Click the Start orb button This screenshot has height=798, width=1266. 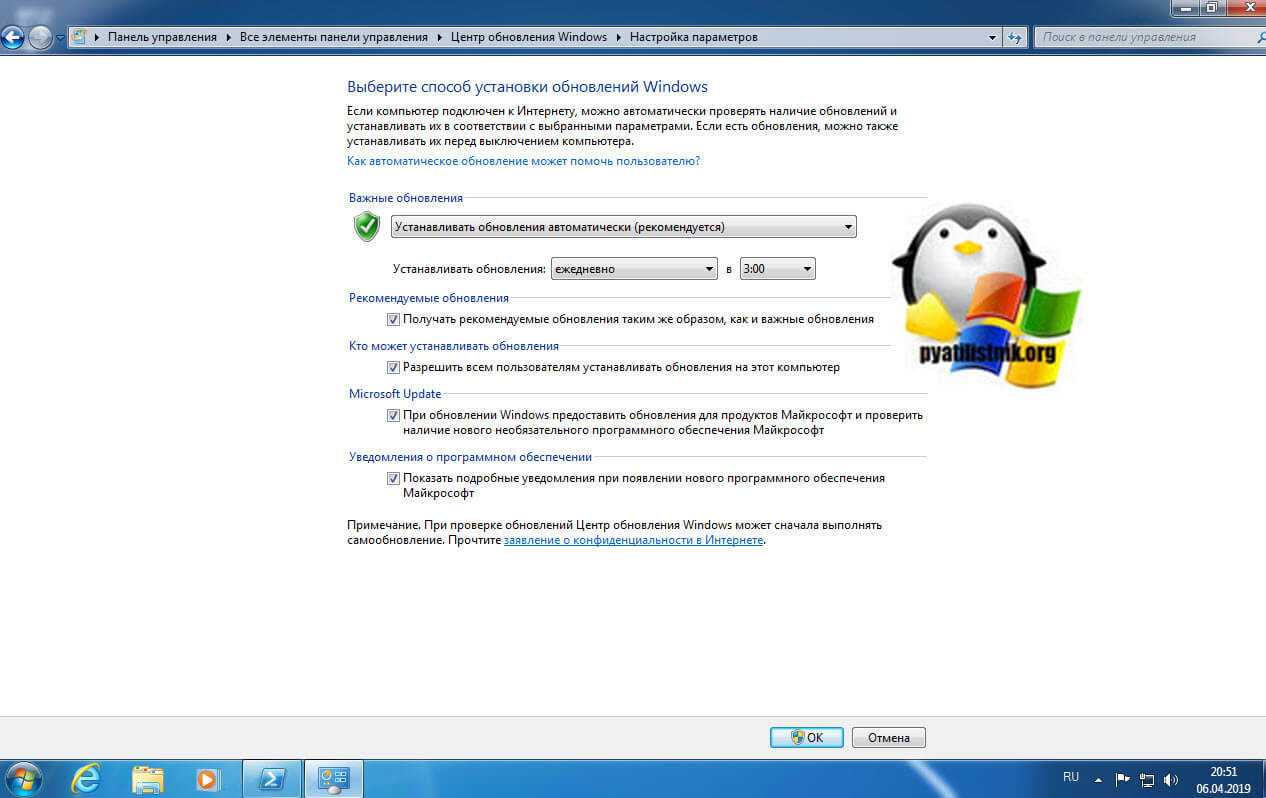tap(24, 777)
